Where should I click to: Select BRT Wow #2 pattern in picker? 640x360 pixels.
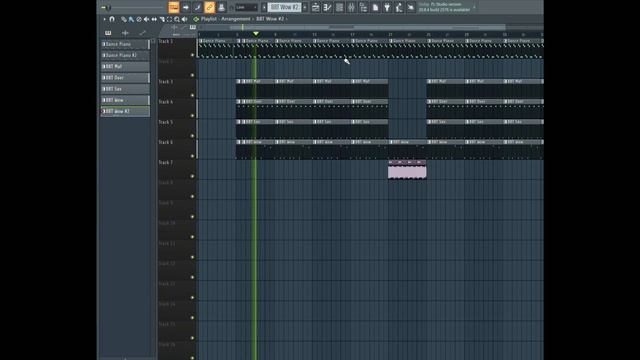[x=125, y=111]
